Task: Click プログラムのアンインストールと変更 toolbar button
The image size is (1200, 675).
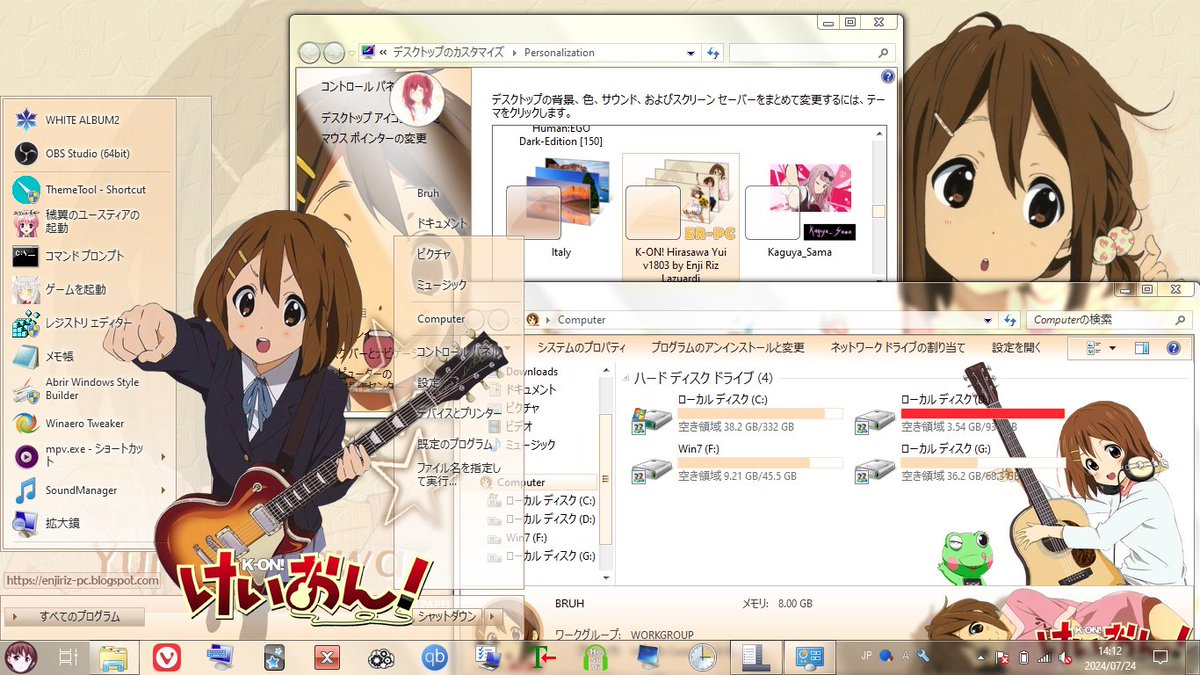Action: [x=727, y=348]
